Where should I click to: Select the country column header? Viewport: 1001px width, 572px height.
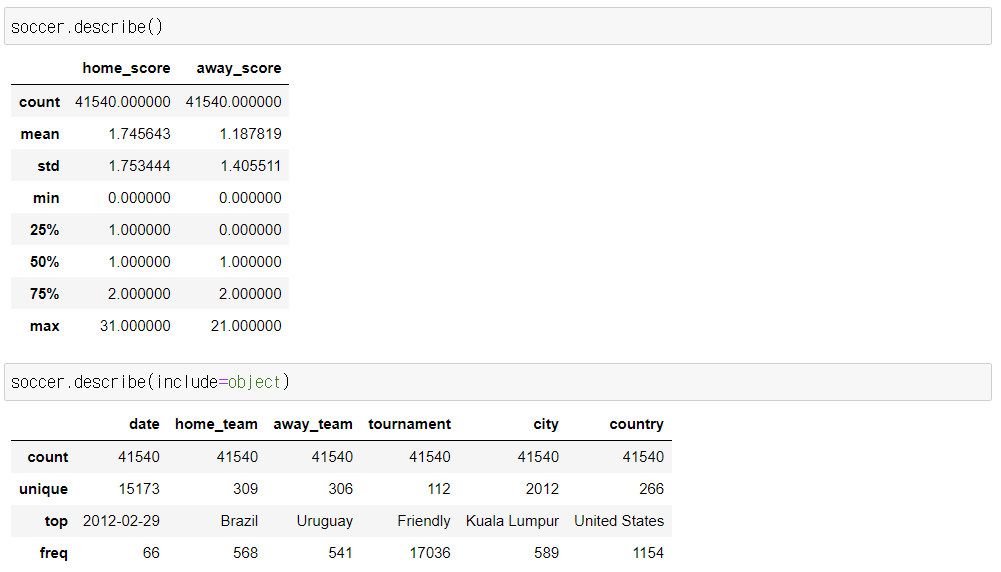[x=636, y=424]
